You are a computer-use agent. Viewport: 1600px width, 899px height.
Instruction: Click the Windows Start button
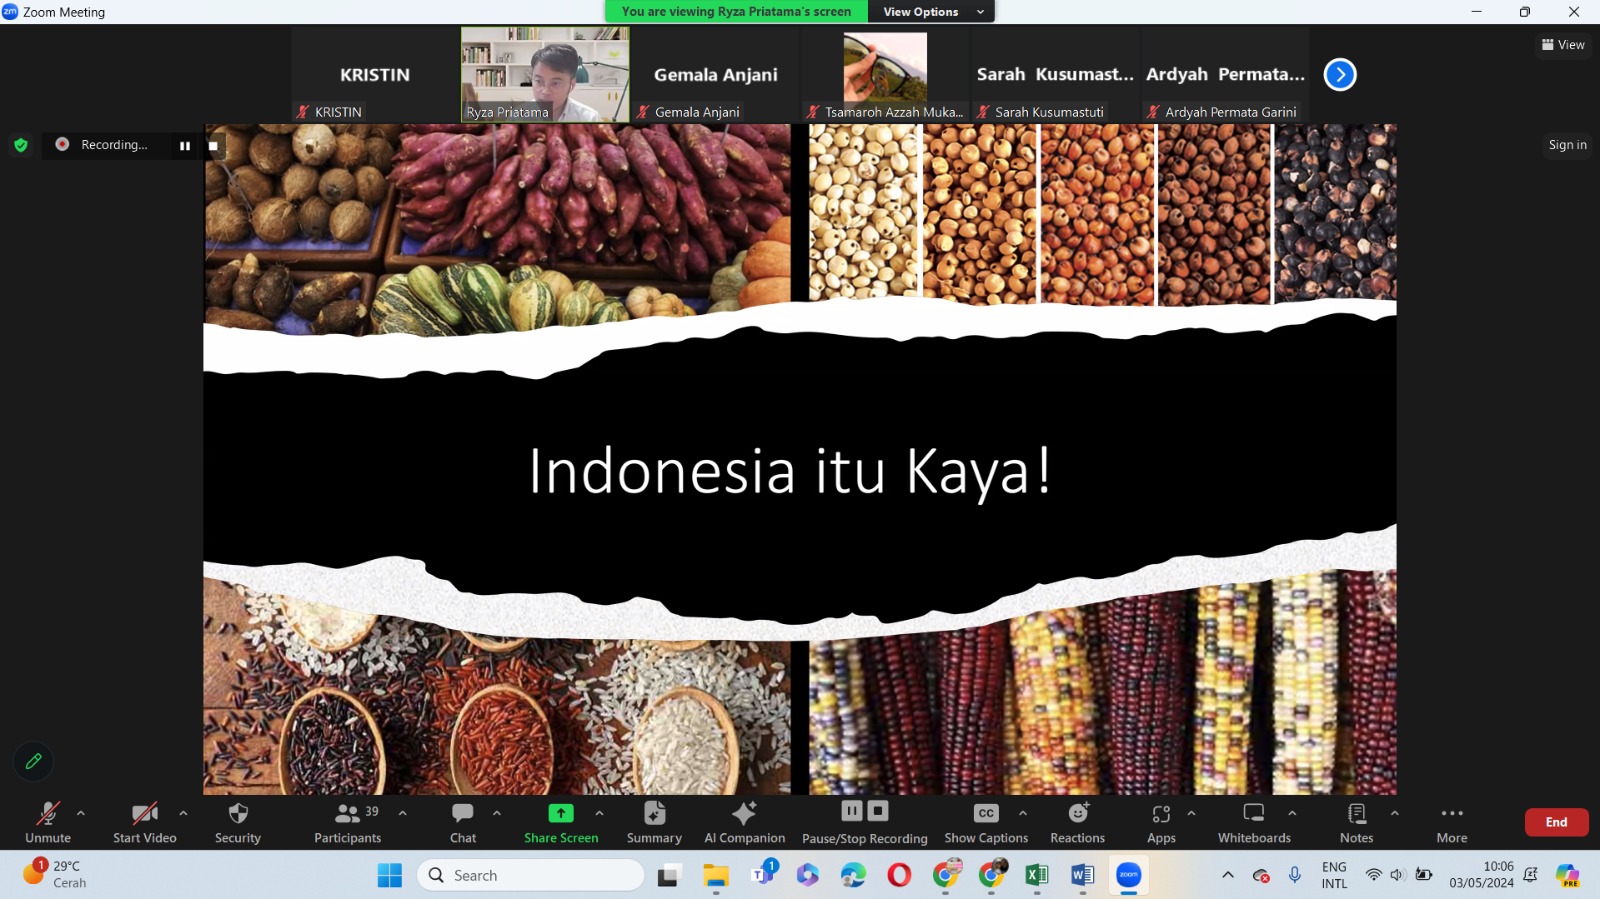click(389, 875)
